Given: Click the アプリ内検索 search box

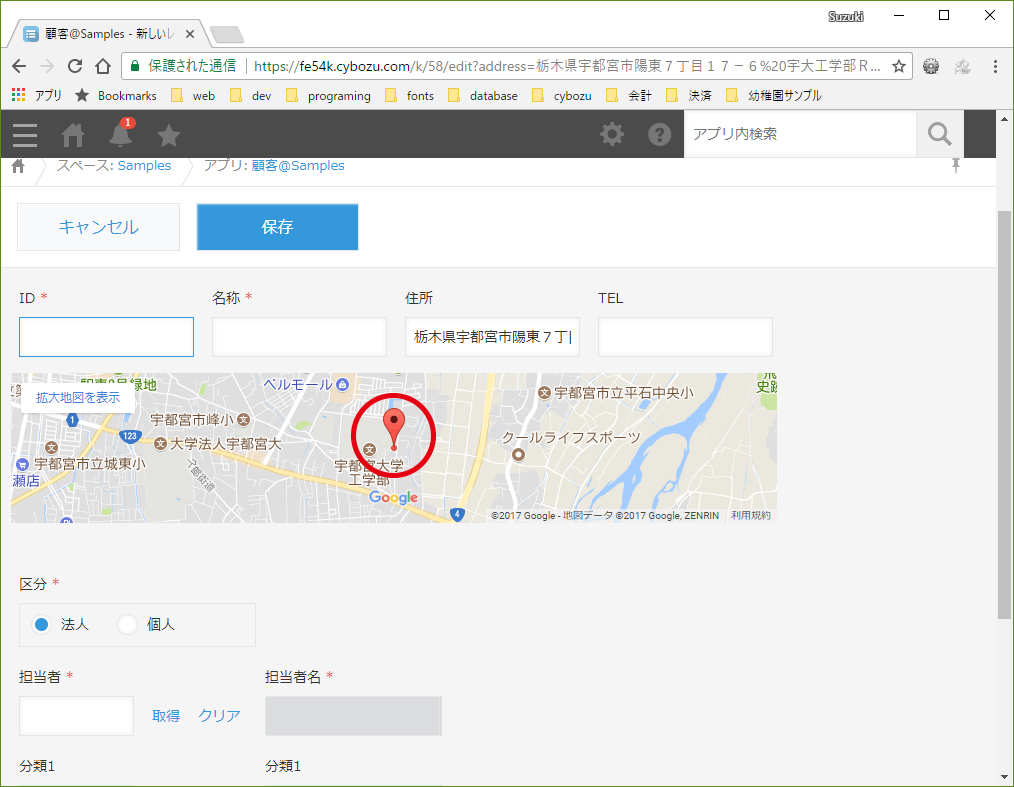Looking at the screenshot, I should click(800, 134).
